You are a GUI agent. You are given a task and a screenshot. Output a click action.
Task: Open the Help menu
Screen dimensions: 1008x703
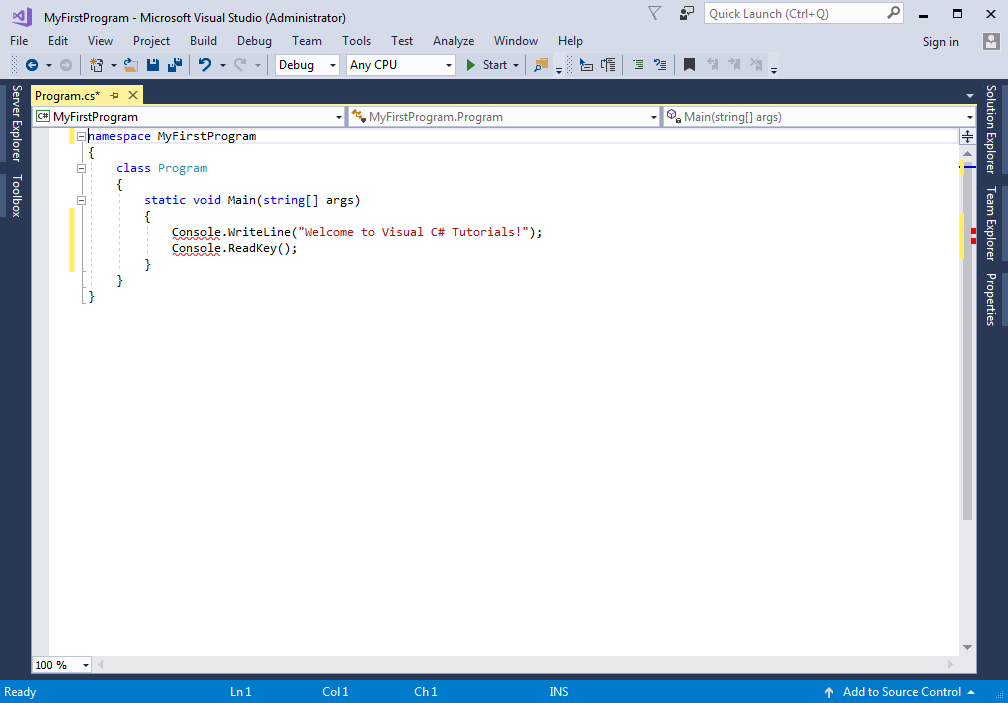[x=570, y=41]
